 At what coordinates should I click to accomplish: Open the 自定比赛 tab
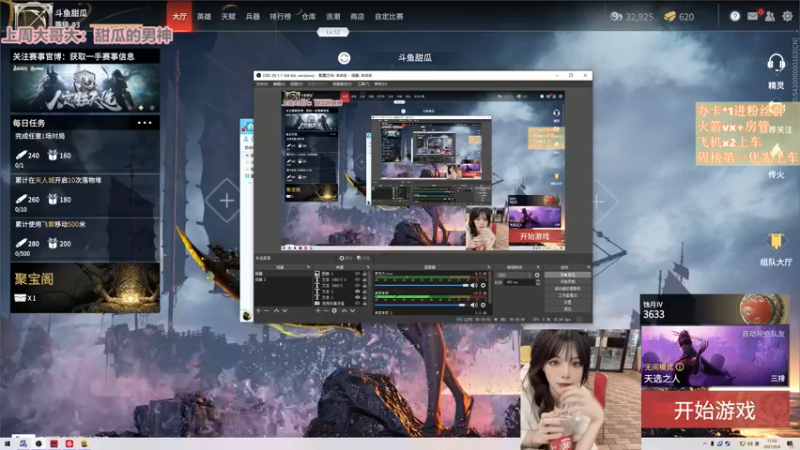[x=389, y=16]
